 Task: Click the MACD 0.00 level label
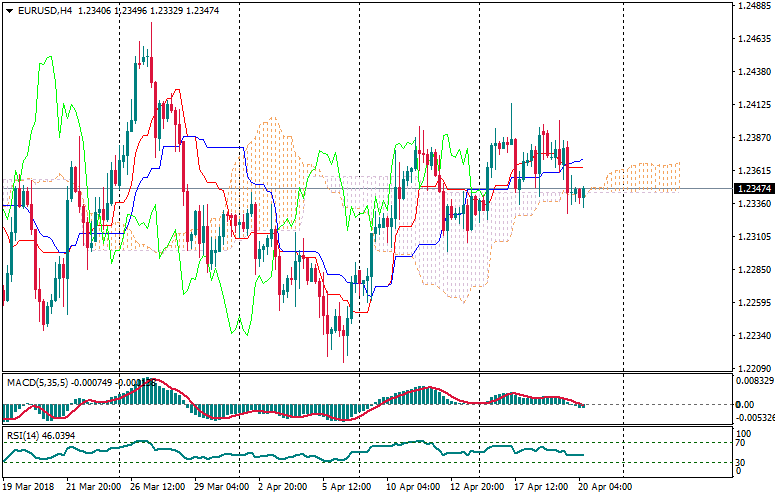744,405
